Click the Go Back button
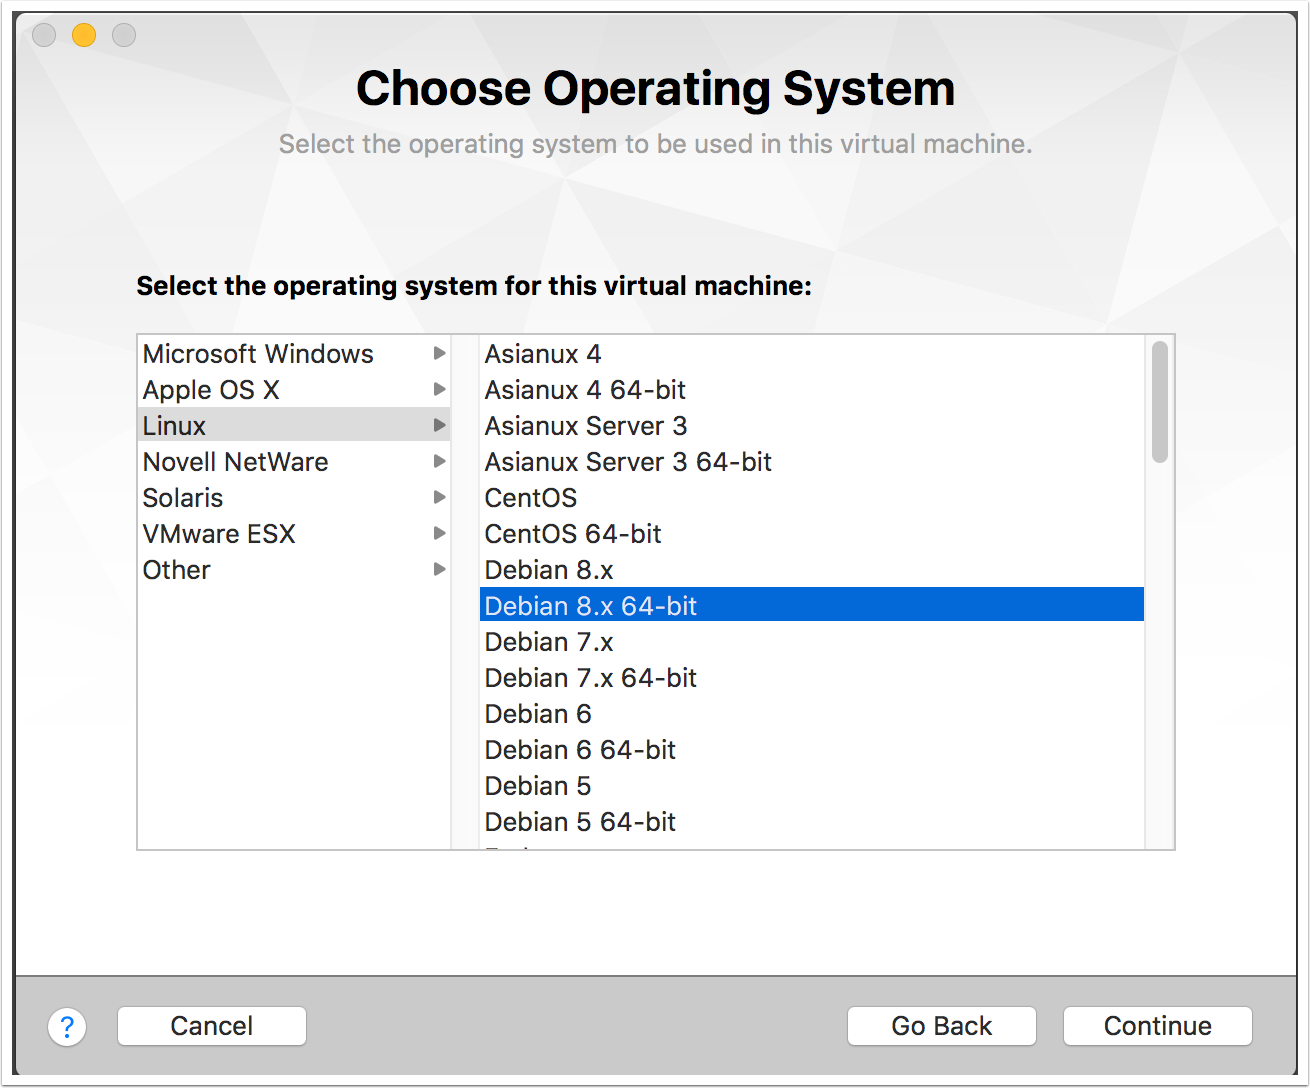This screenshot has width=1310, height=1088. [x=941, y=1026]
